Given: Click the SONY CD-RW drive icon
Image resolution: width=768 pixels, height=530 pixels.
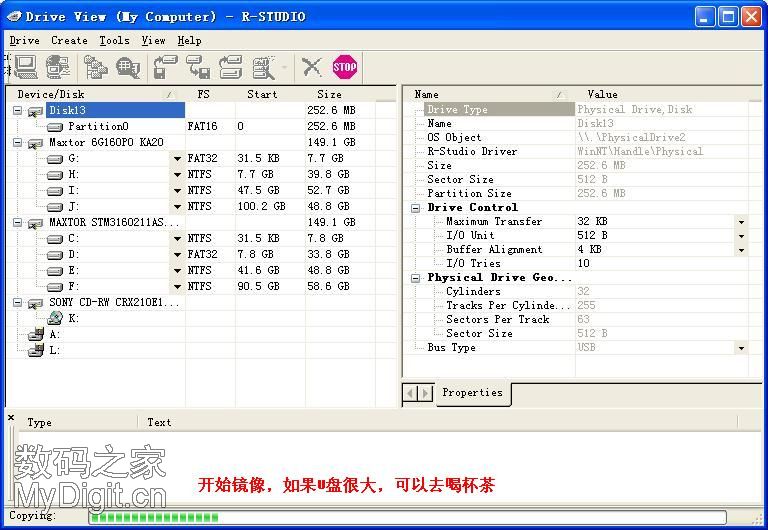Looking at the screenshot, I should [35, 304].
